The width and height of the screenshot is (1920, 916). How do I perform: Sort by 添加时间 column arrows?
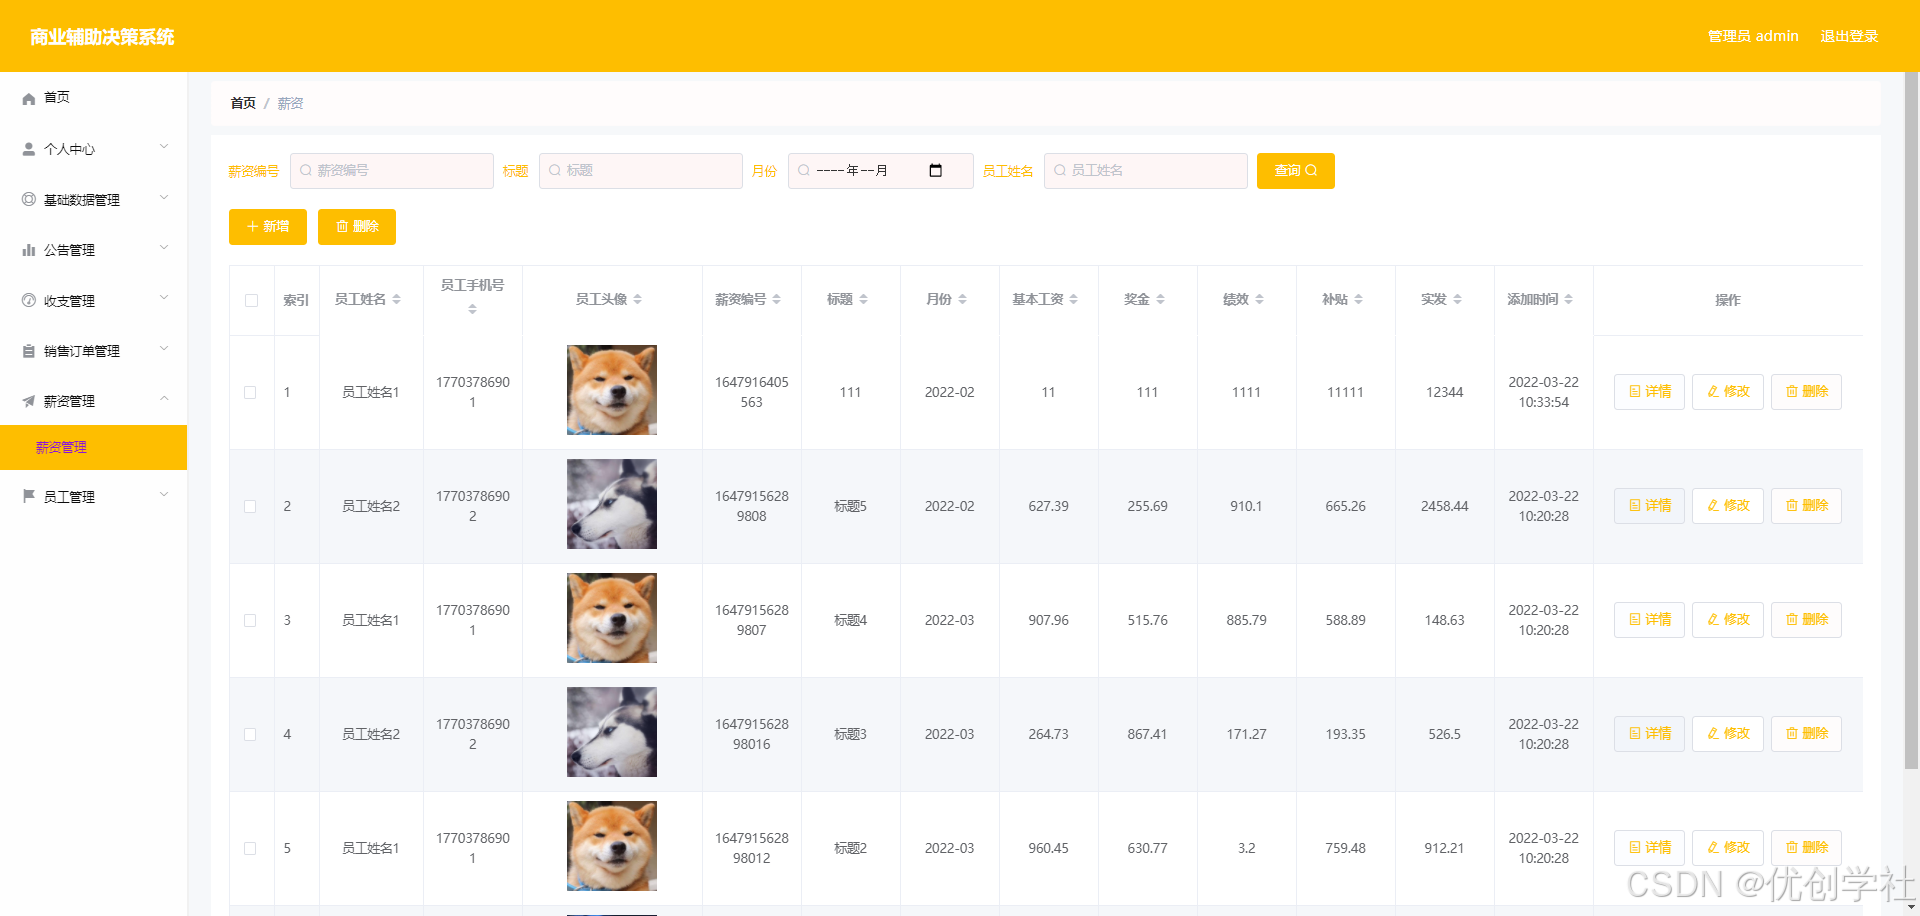tap(1568, 299)
